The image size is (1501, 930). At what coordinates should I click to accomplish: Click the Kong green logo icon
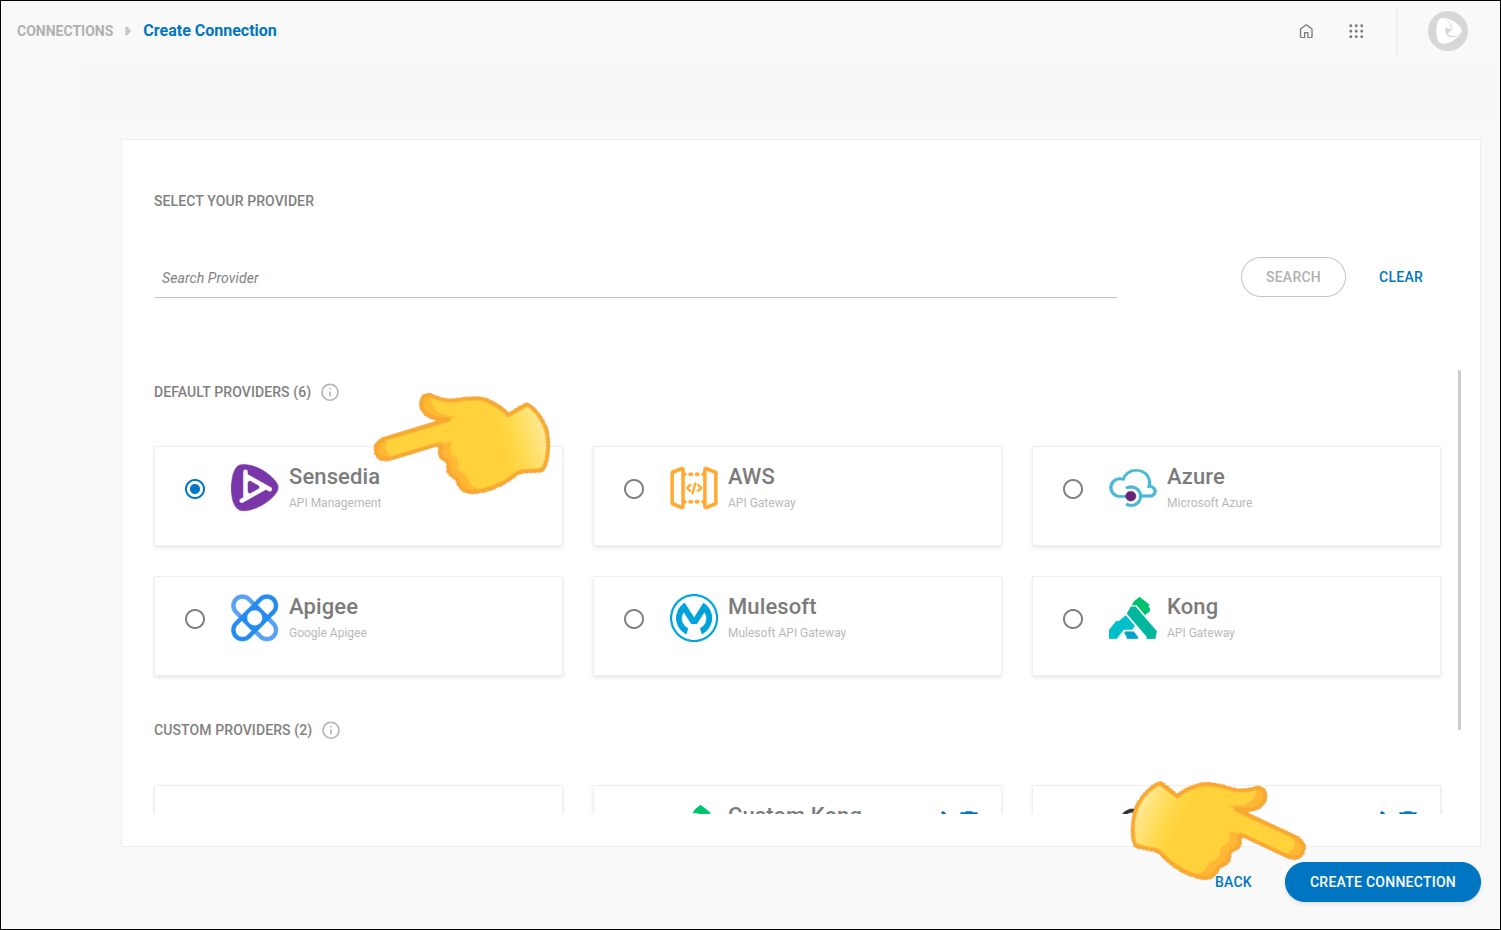[1132, 618]
